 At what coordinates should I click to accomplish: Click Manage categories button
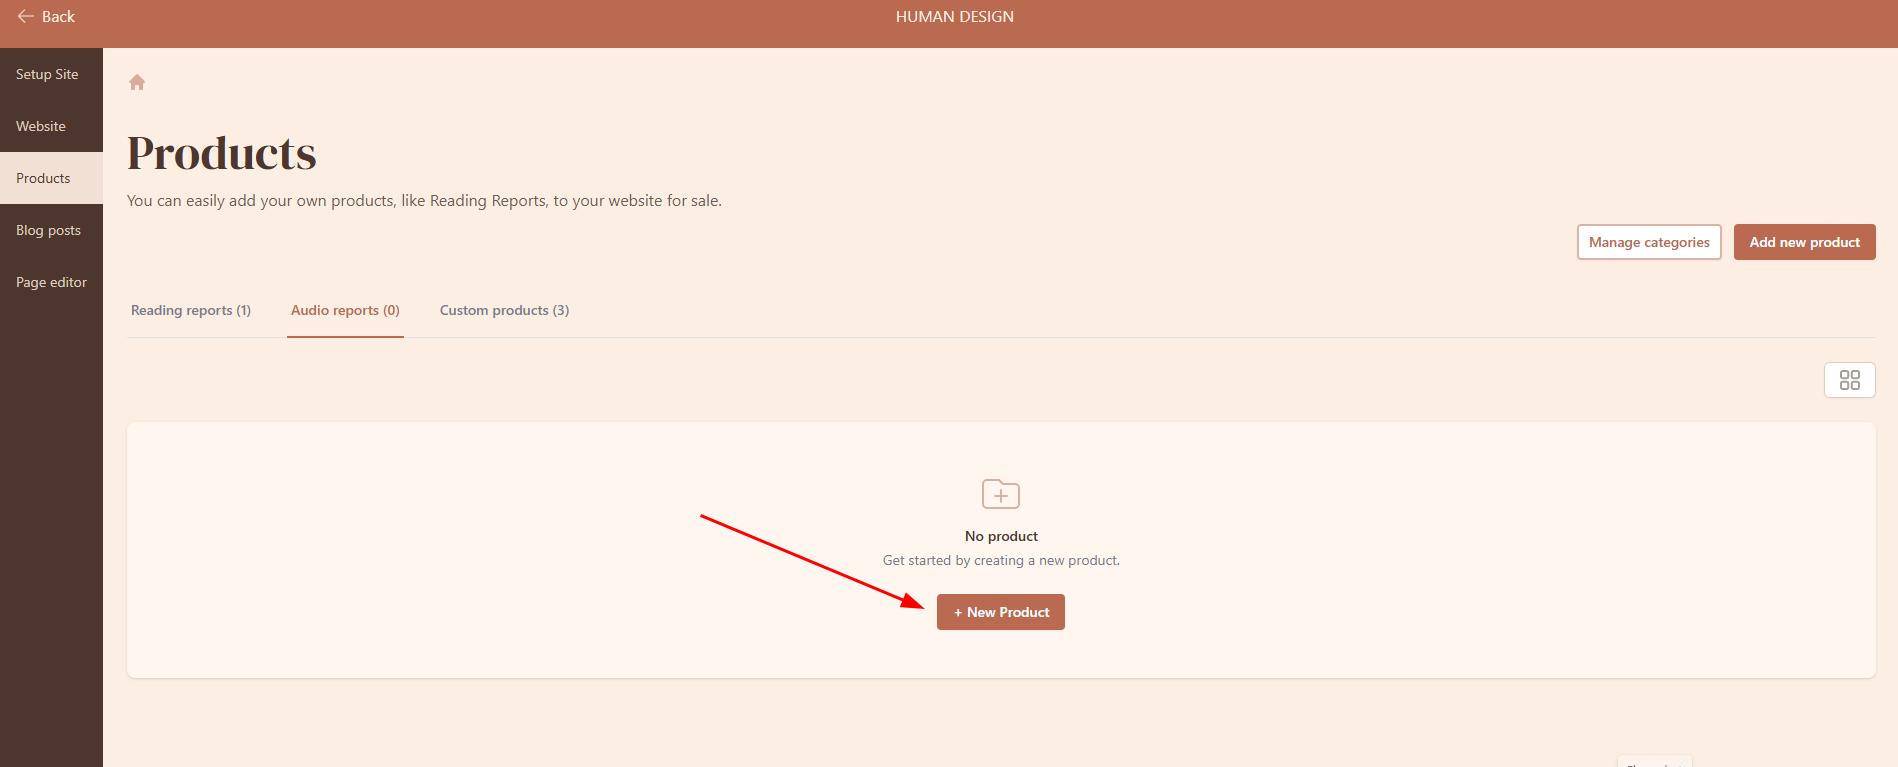(1648, 242)
